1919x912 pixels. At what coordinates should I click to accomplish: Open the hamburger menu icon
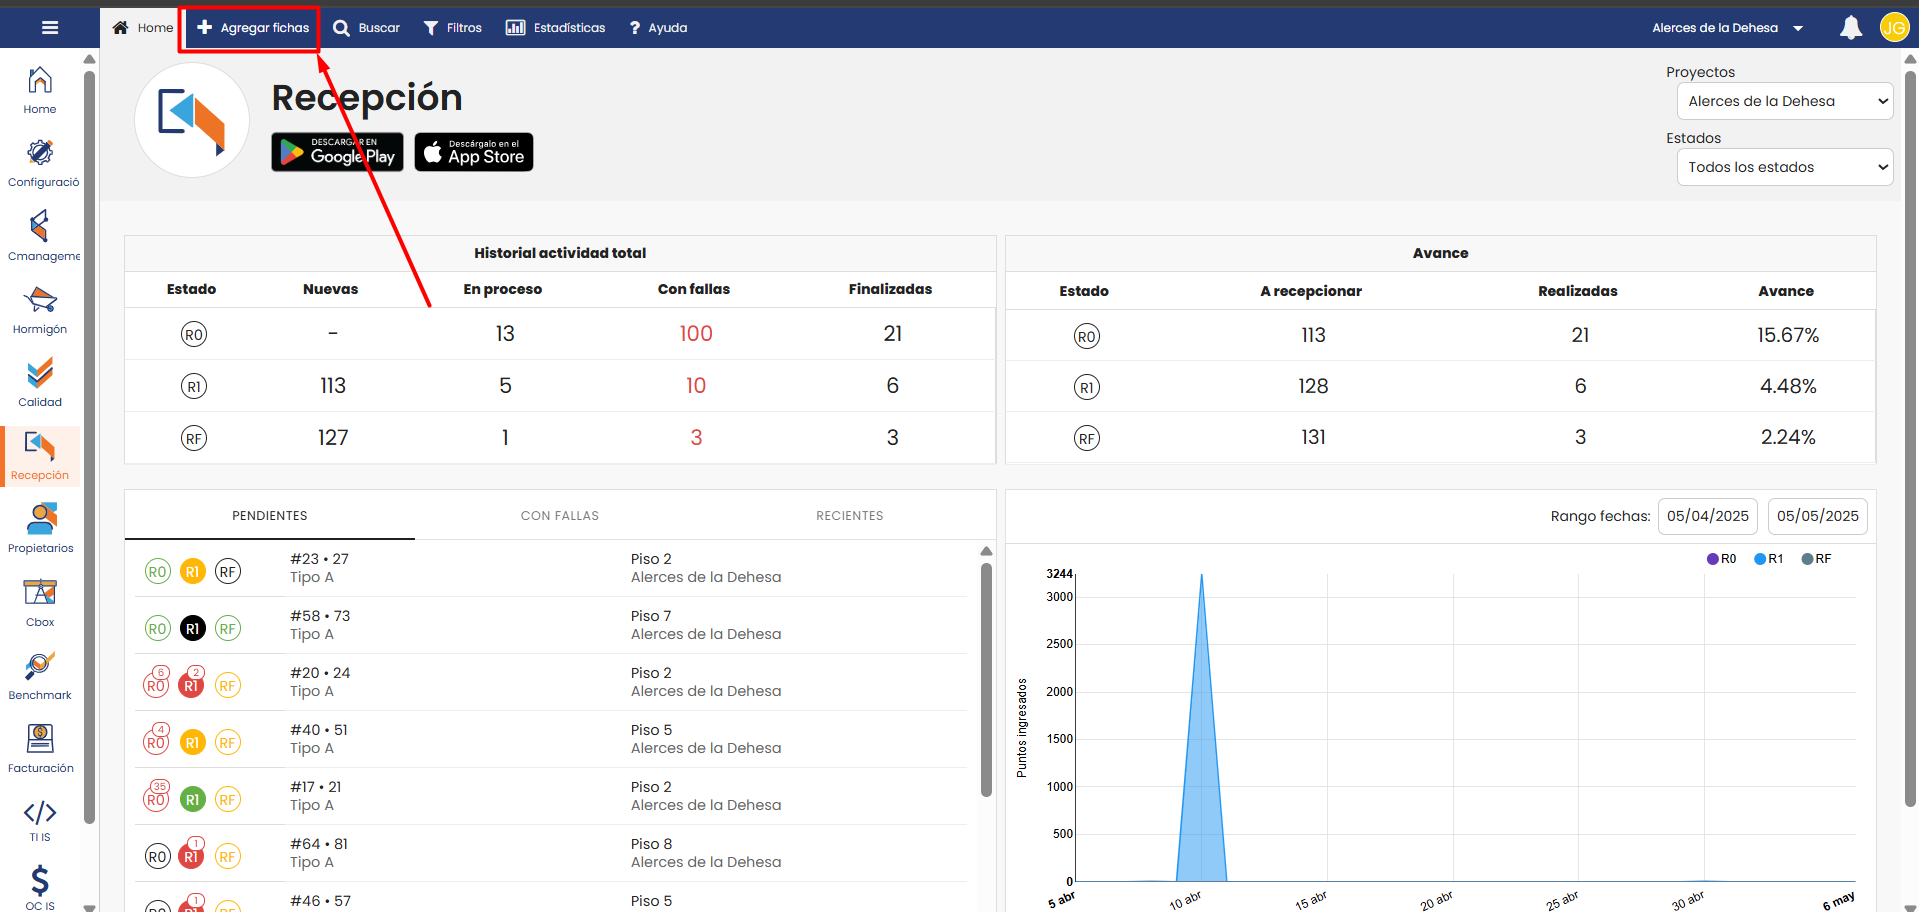[x=49, y=28]
